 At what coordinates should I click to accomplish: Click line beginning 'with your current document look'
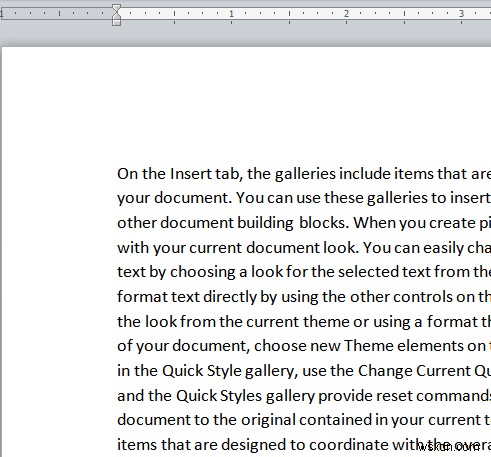click(x=304, y=248)
